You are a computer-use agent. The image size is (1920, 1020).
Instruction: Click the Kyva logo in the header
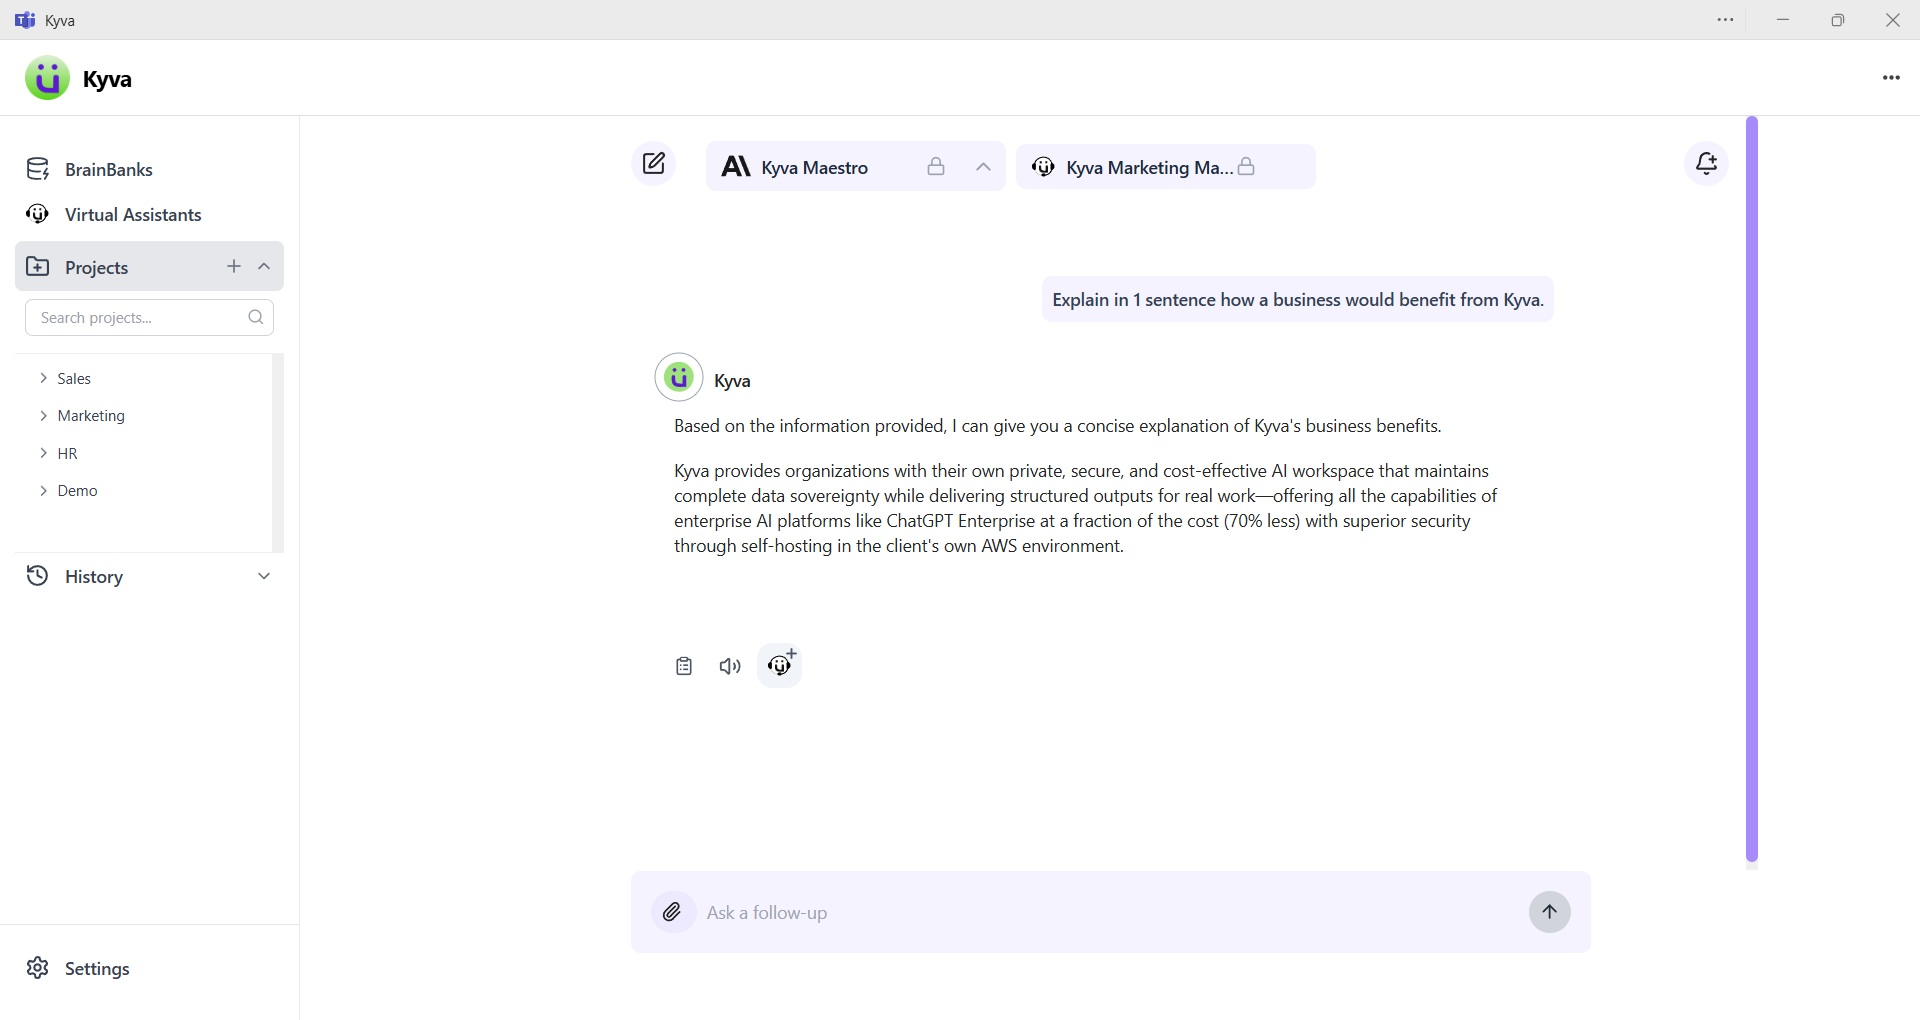click(x=47, y=78)
